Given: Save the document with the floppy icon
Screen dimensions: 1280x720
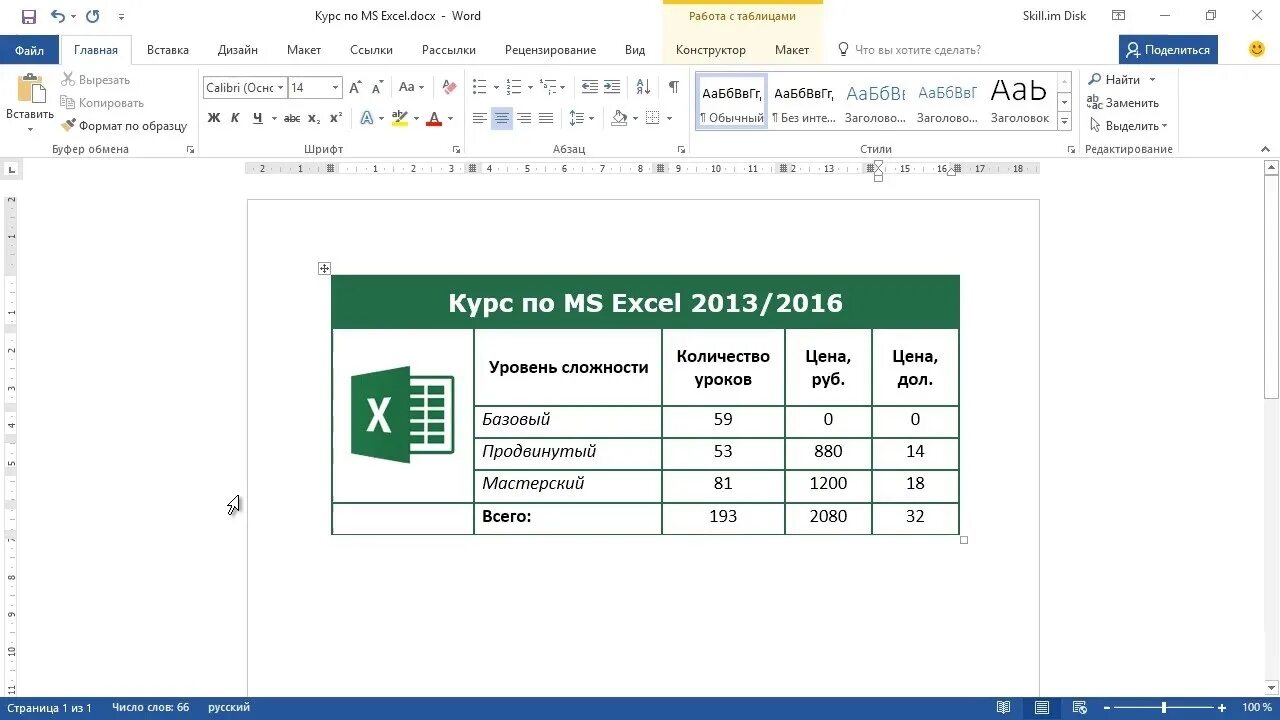Looking at the screenshot, I should pyautogui.click(x=29, y=16).
